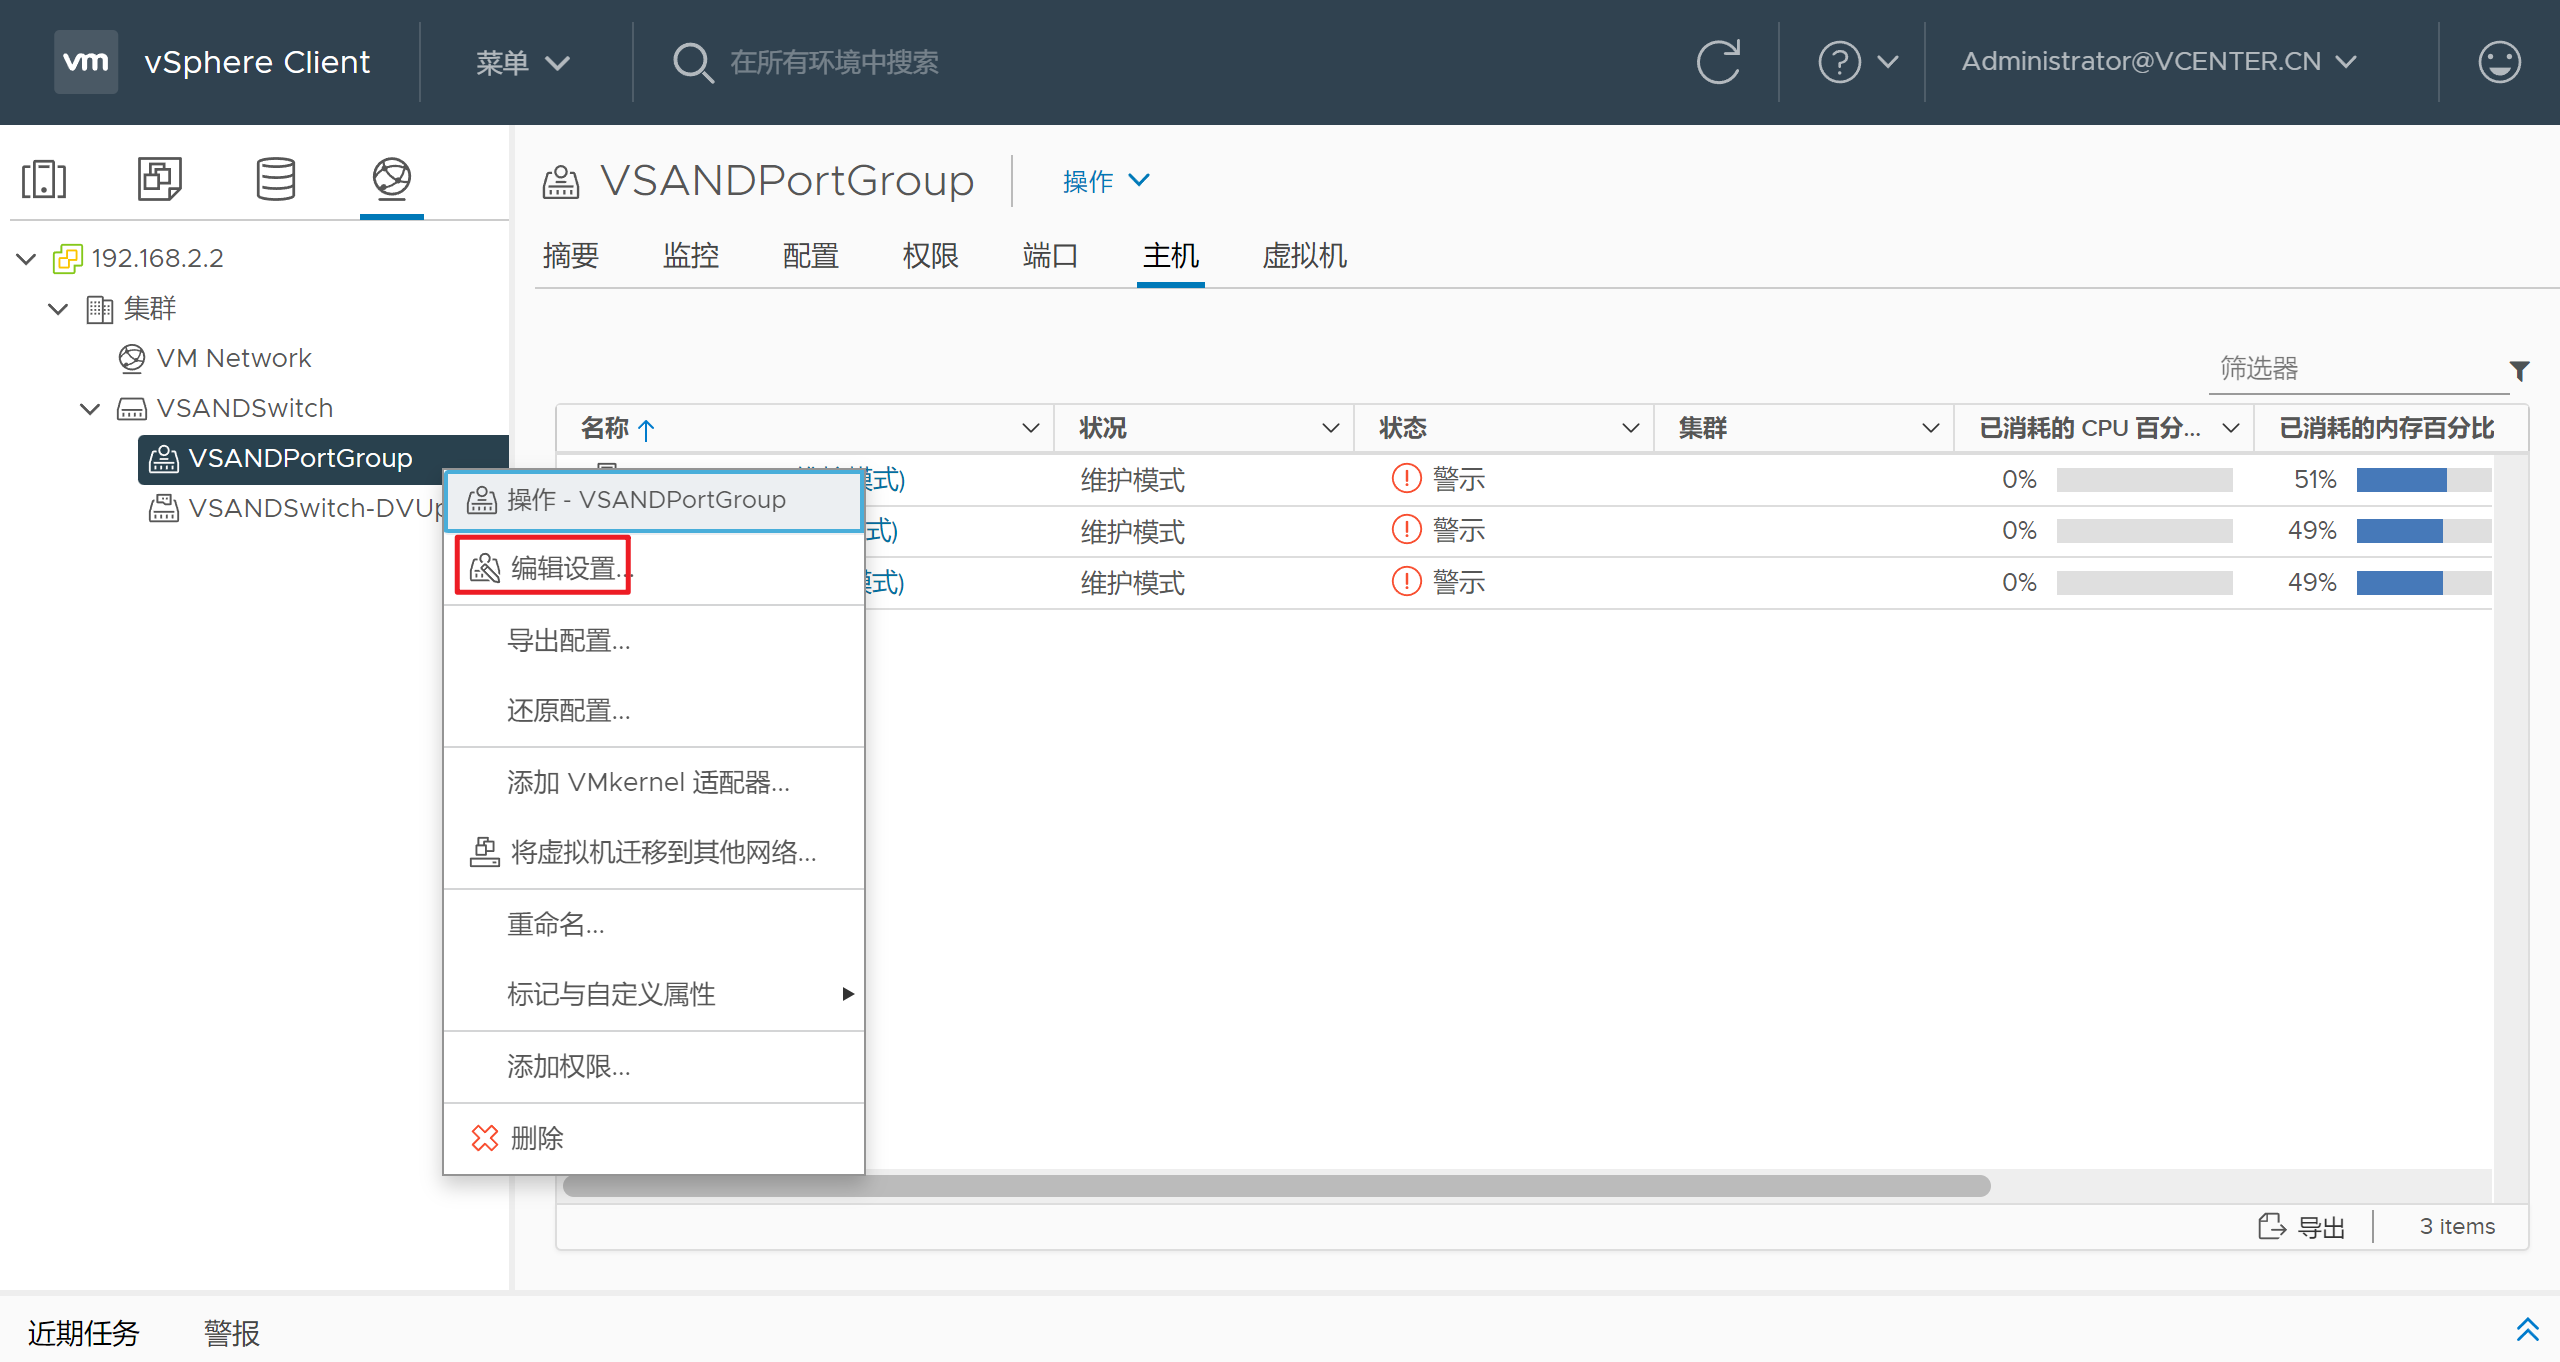Switch to the 配置 tab
This screenshot has height=1362, width=2560.
point(811,256)
